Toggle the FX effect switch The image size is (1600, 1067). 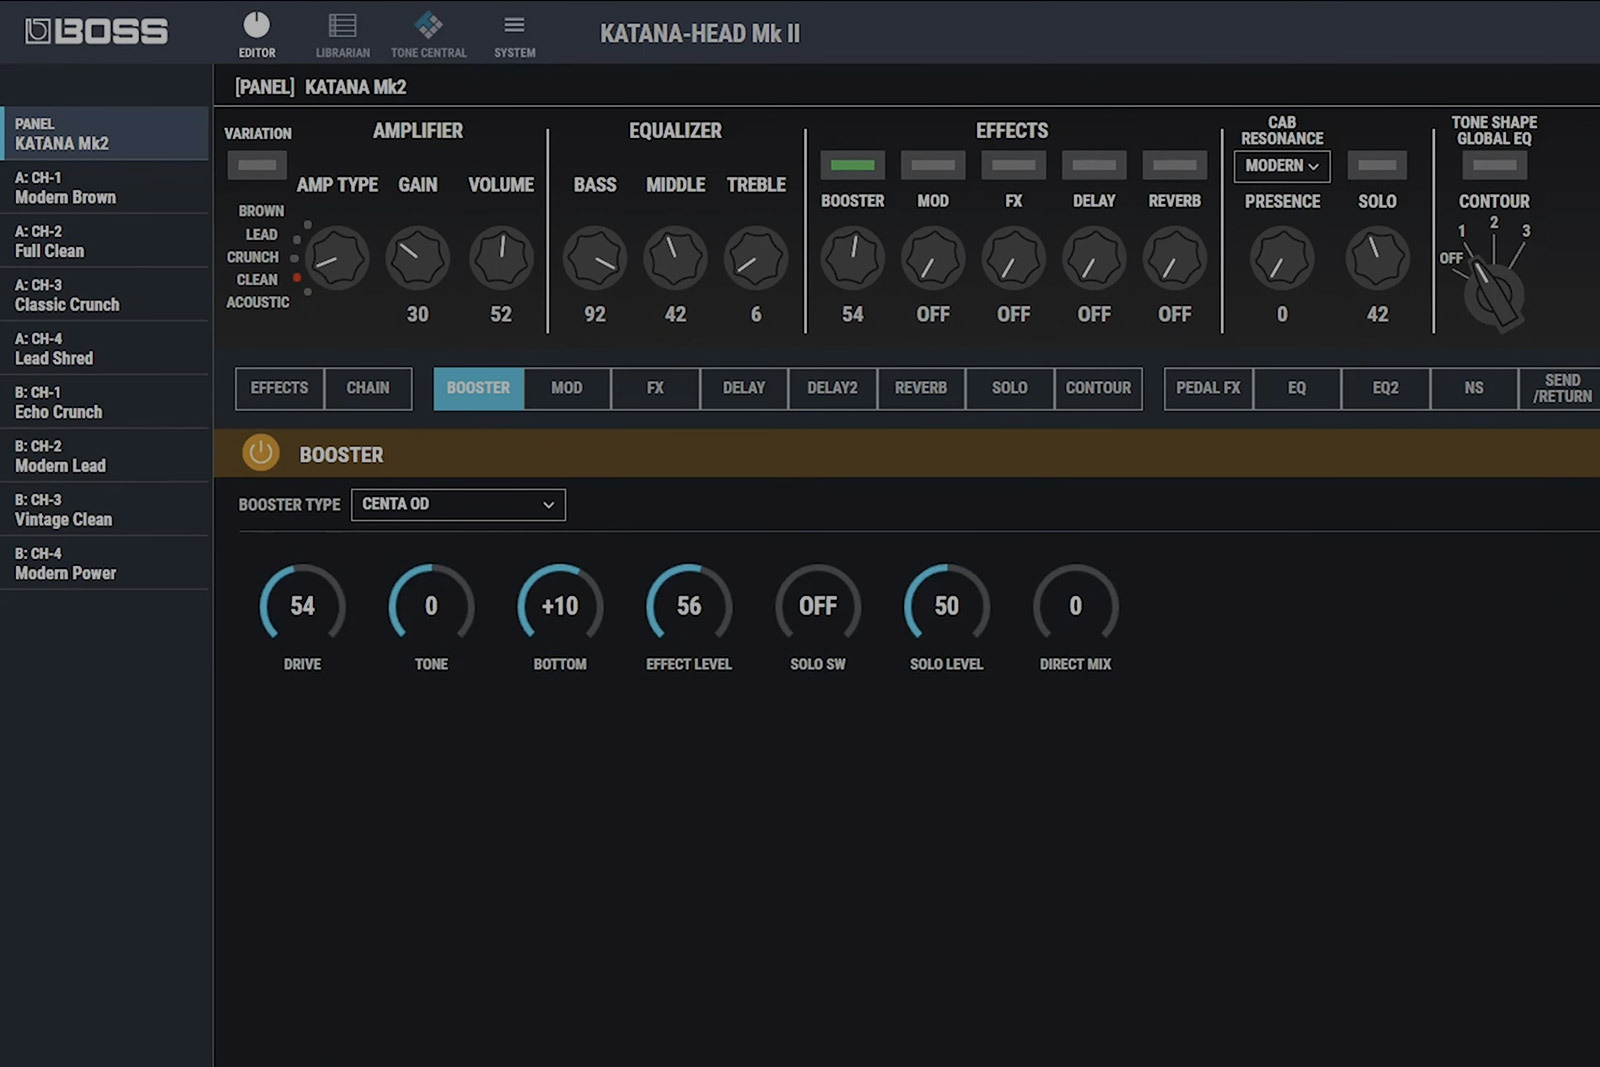(1014, 165)
